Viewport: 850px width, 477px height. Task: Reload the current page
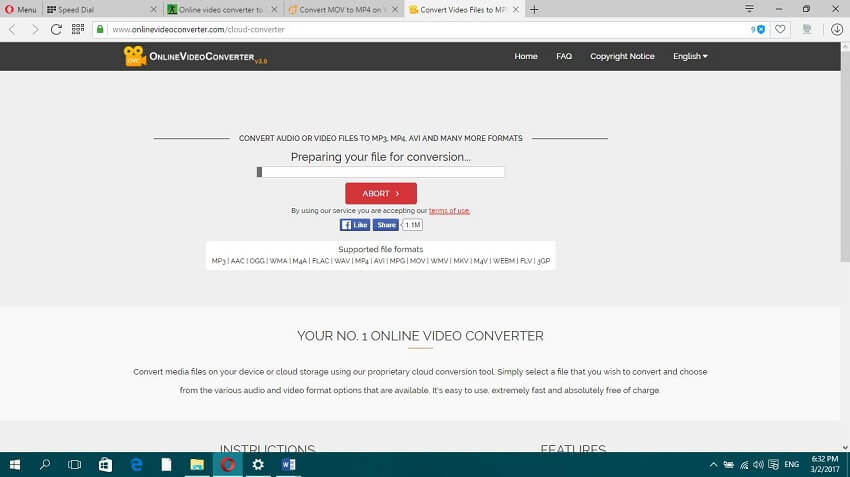(56, 29)
